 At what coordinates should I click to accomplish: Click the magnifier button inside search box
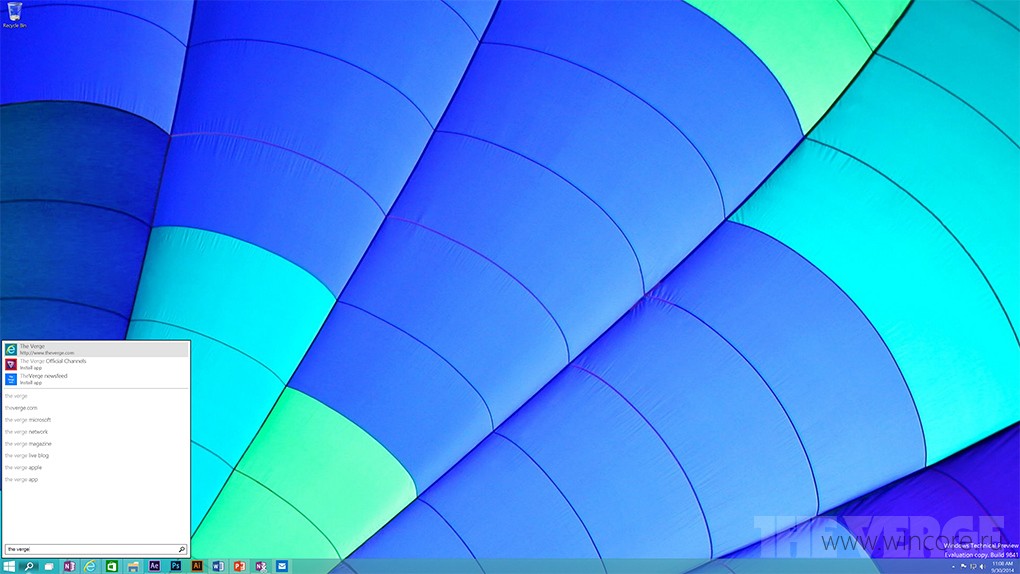(181, 549)
